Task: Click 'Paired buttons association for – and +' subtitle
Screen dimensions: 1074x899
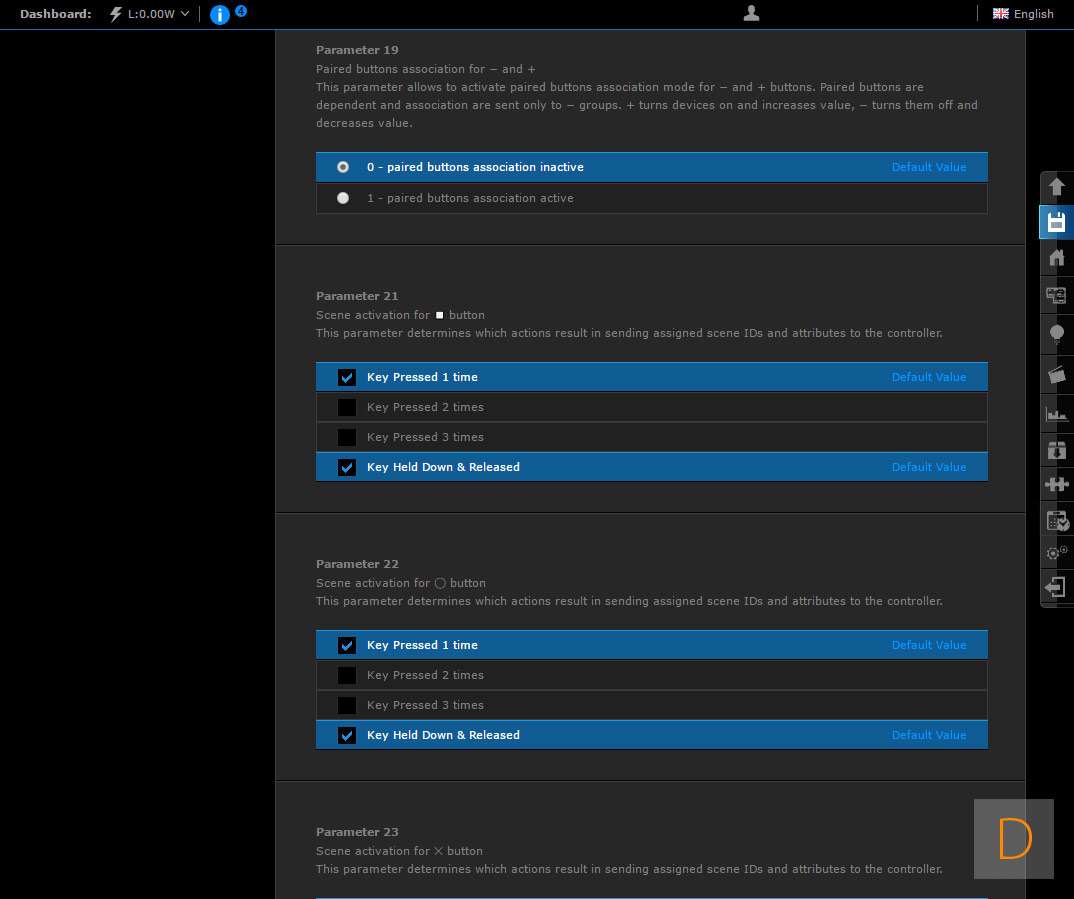Action: click(x=425, y=69)
